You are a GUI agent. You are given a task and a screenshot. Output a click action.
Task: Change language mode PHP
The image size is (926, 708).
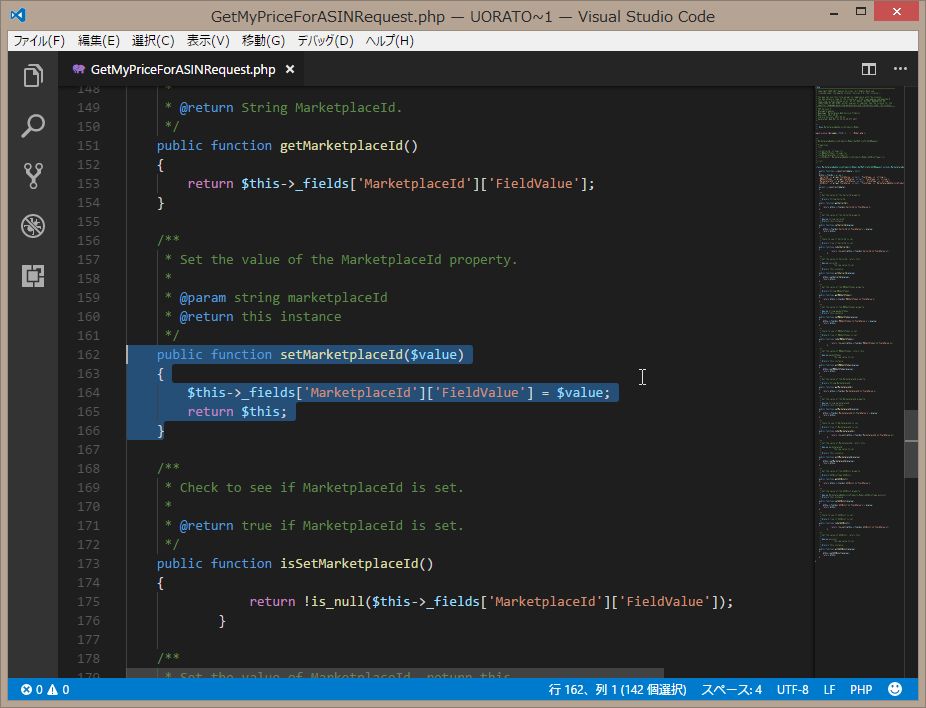coord(861,689)
